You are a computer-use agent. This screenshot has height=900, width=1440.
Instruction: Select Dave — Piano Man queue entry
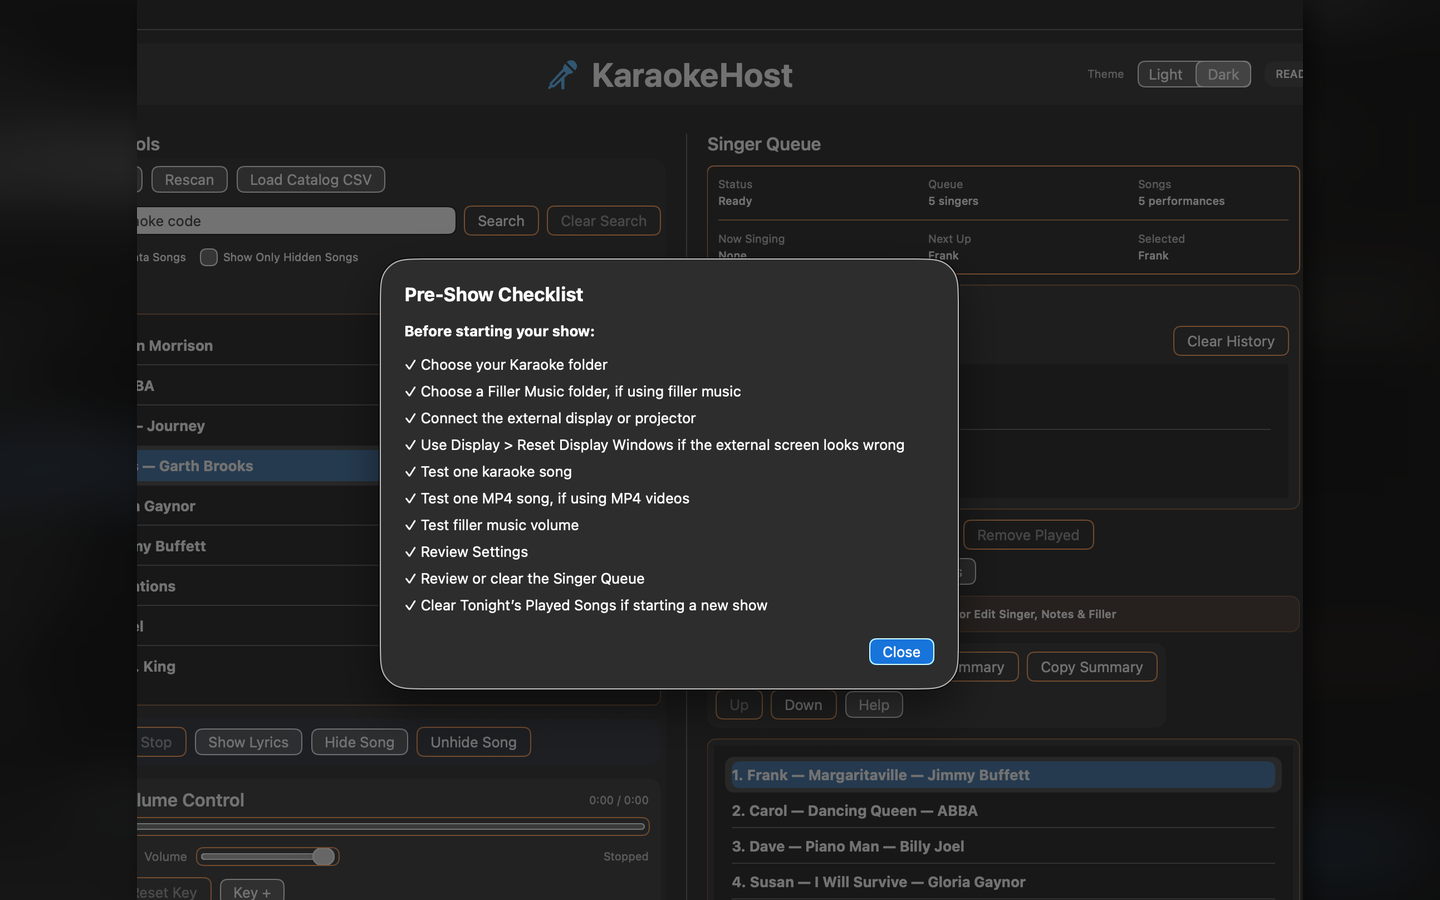pyautogui.click(x=1002, y=846)
